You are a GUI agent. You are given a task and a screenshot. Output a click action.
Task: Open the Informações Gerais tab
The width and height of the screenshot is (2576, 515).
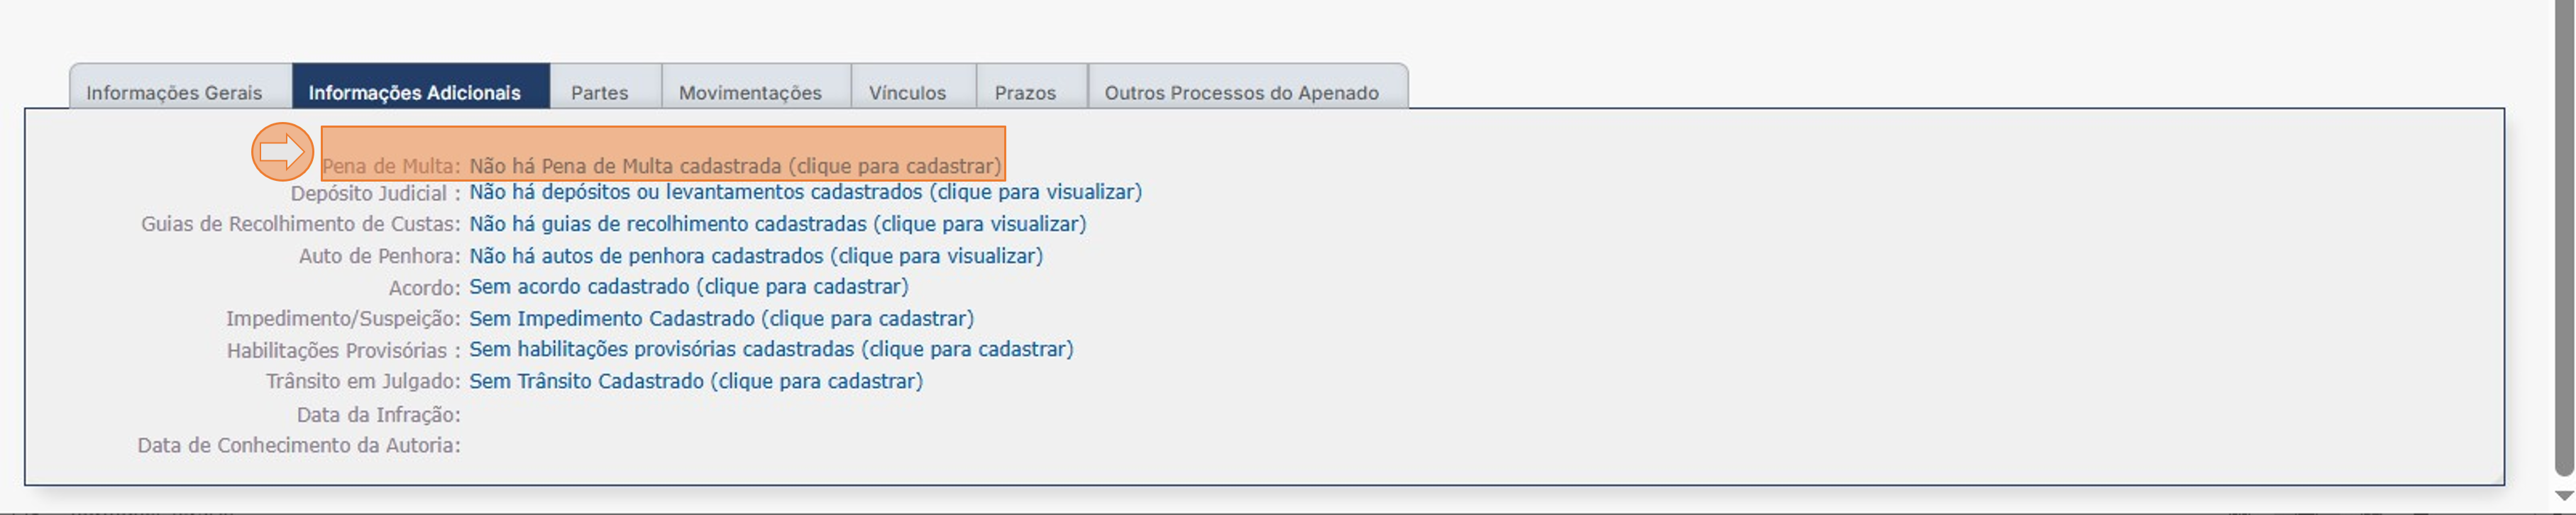(174, 92)
